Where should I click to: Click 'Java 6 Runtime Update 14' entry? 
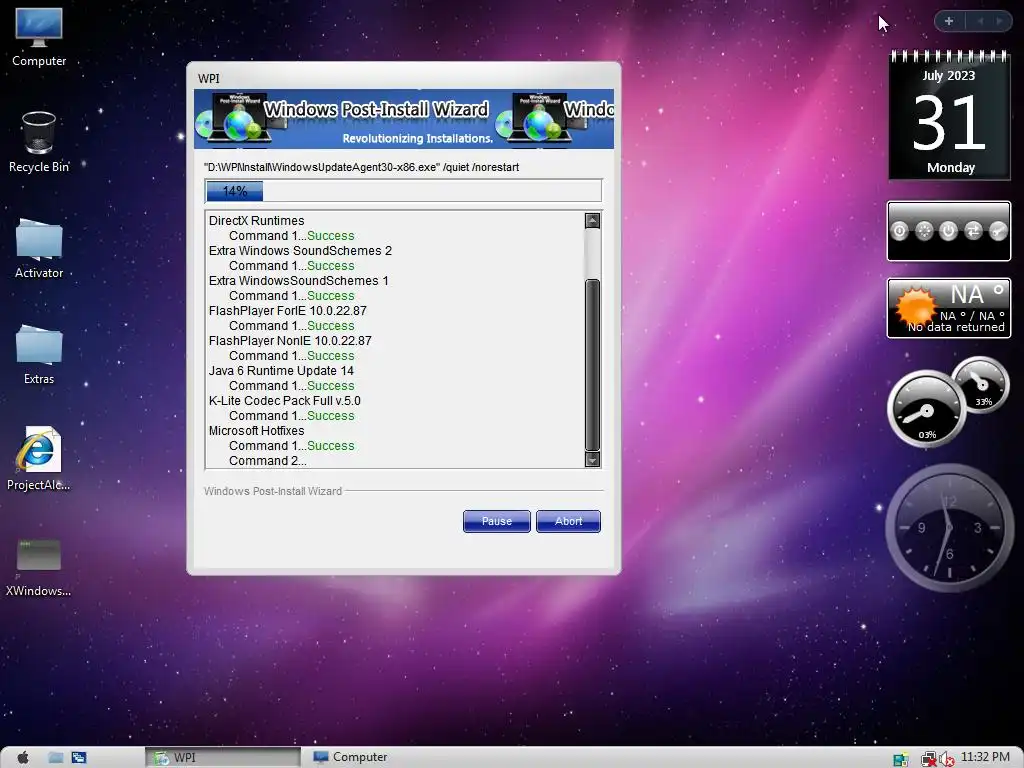click(x=281, y=371)
